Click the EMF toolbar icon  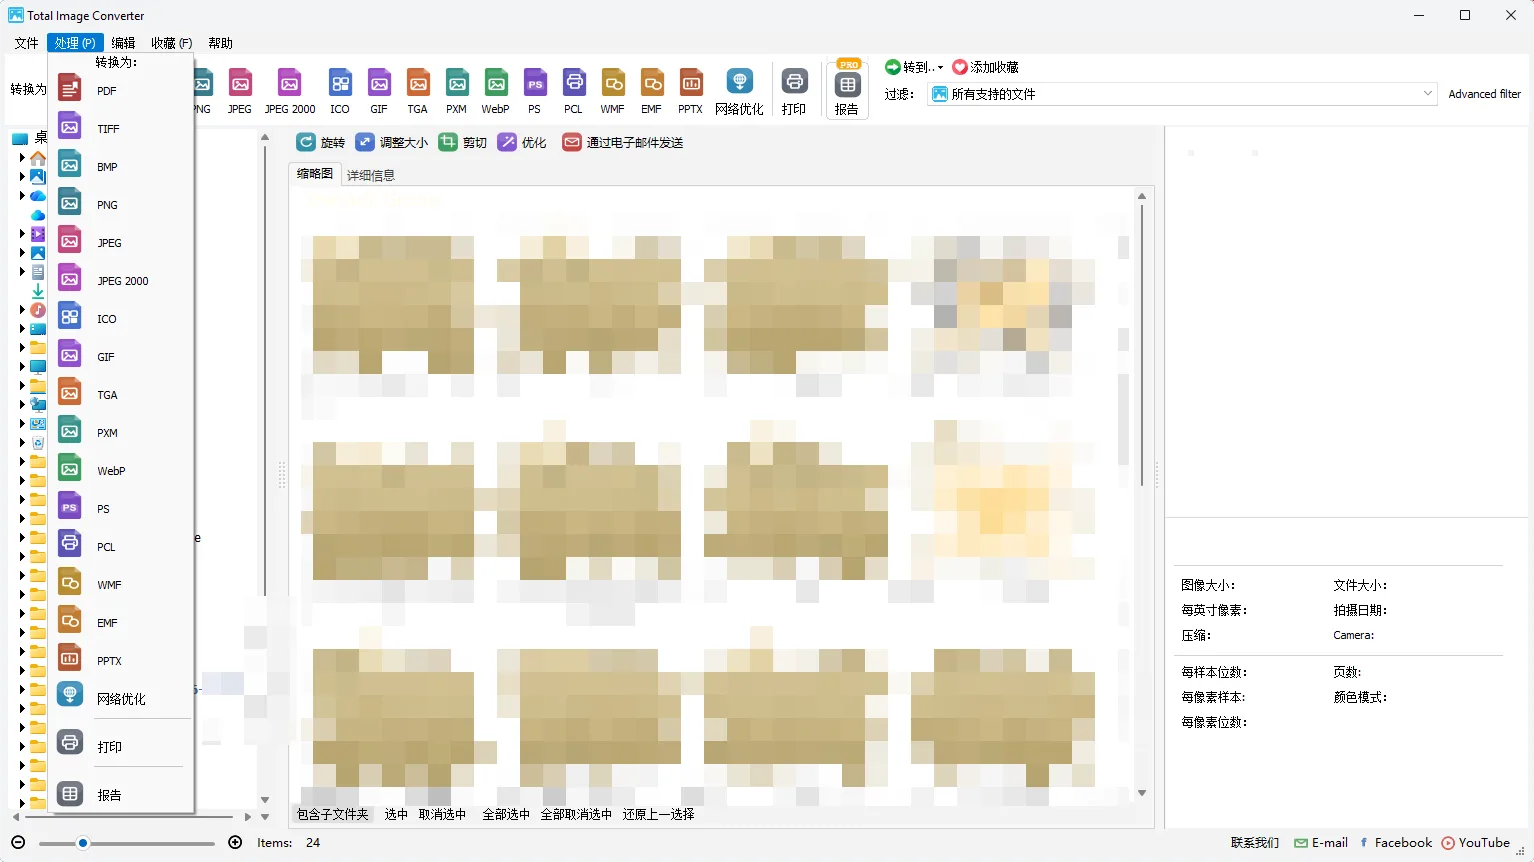[x=652, y=91]
